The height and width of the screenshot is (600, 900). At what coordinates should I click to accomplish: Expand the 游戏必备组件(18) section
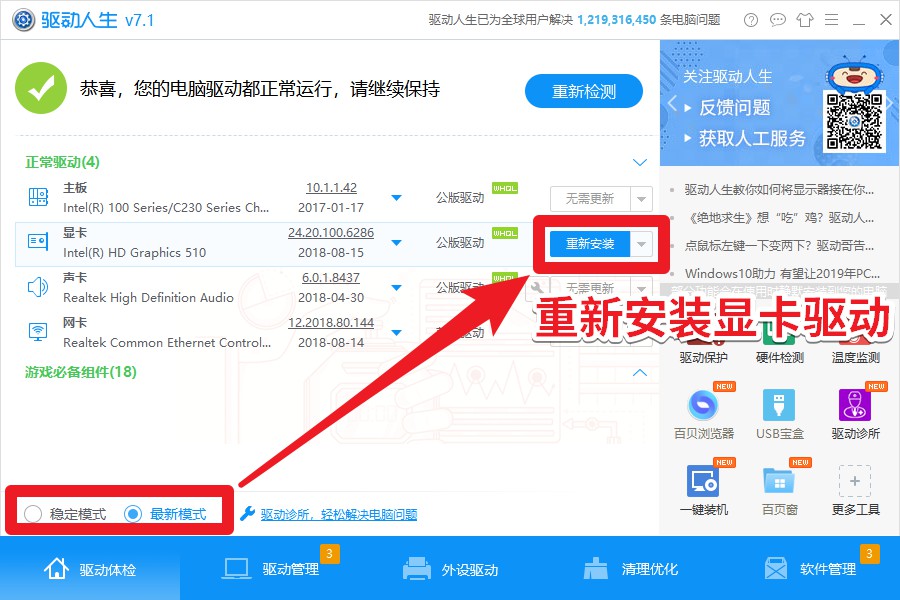pyautogui.click(x=640, y=372)
